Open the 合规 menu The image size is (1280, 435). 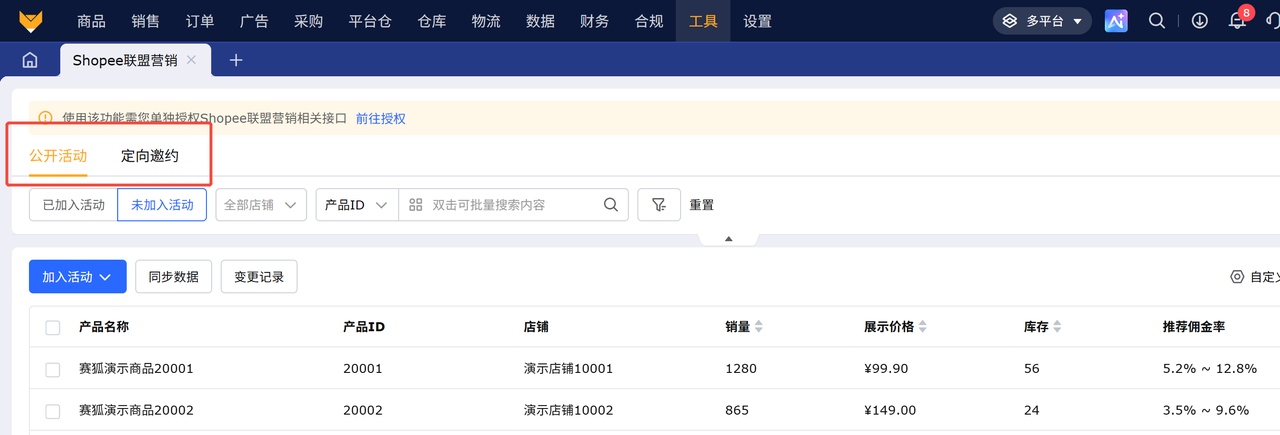coord(649,21)
